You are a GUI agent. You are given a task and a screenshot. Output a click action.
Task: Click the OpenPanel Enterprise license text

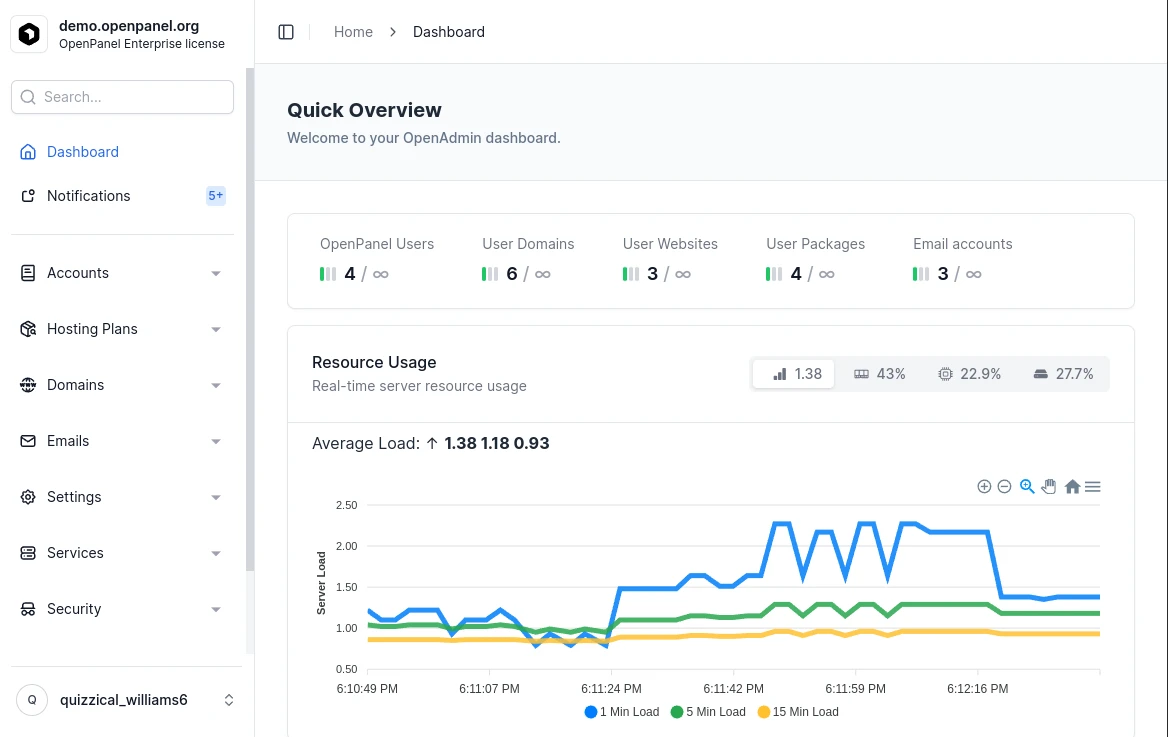142,44
